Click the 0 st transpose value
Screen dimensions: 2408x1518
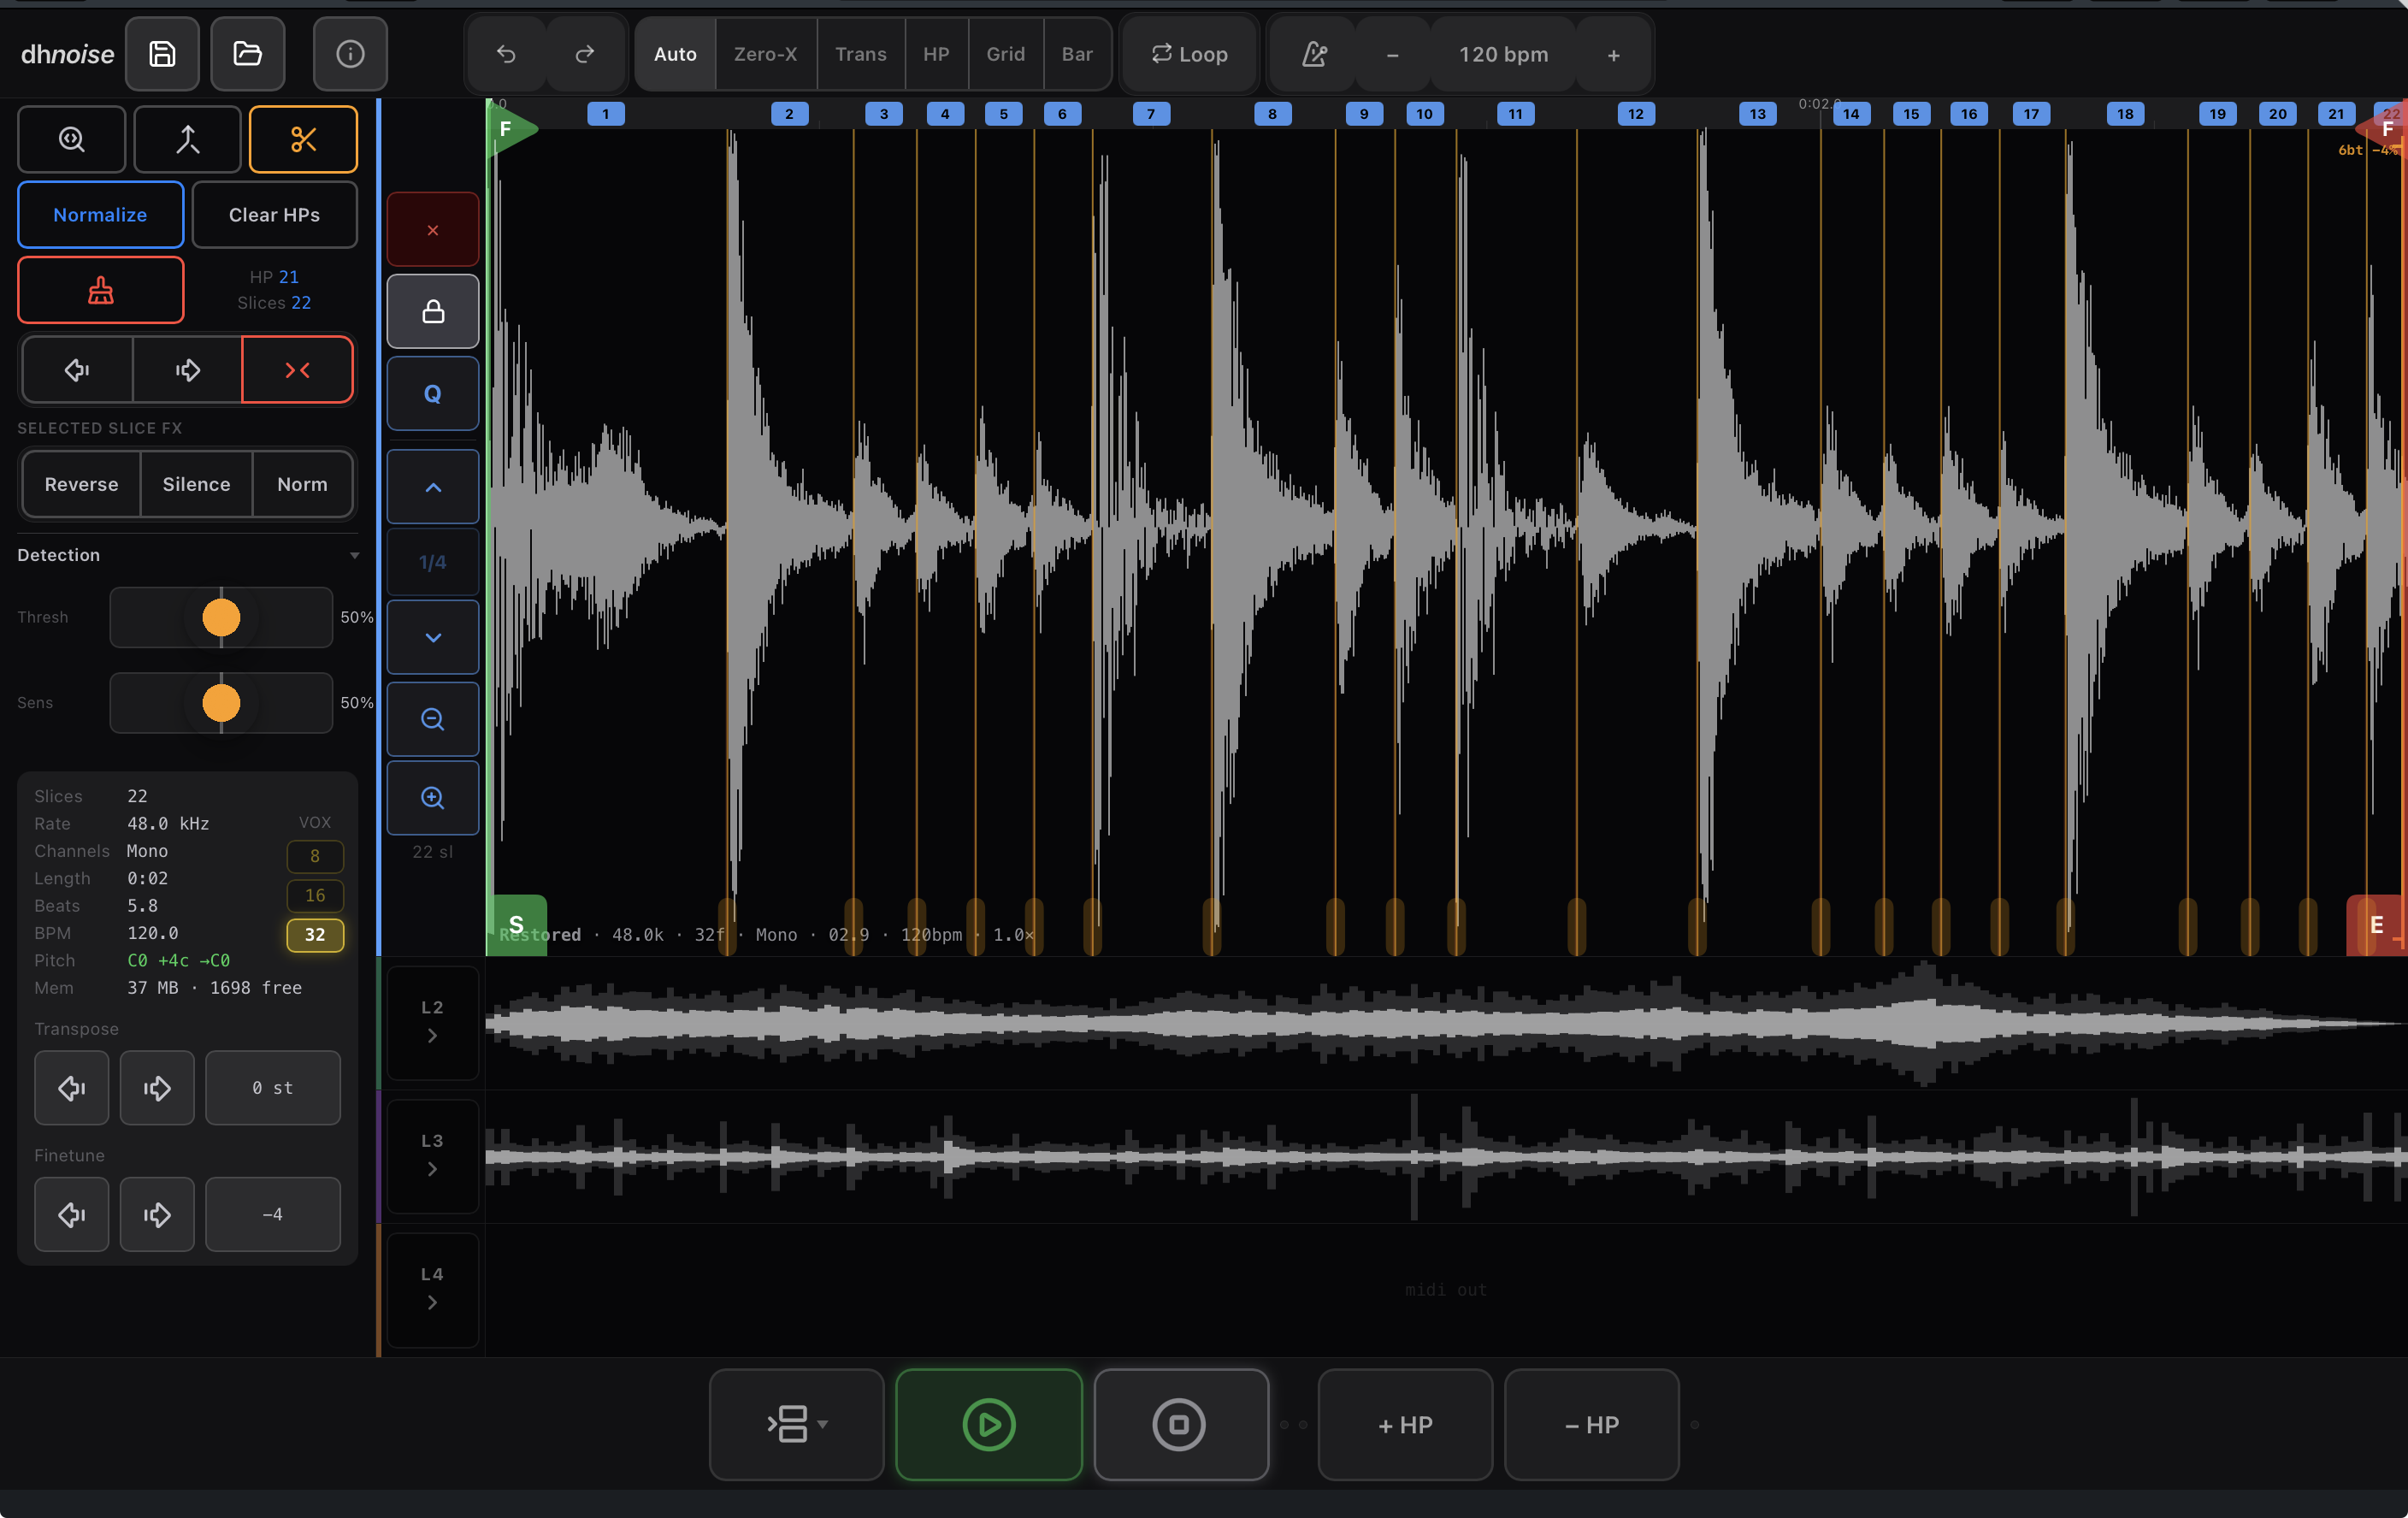click(272, 1088)
